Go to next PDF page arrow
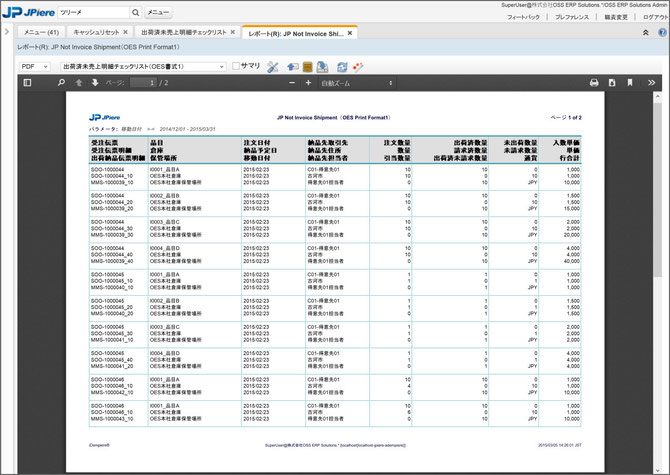This screenshot has width=670, height=475. click(x=95, y=83)
